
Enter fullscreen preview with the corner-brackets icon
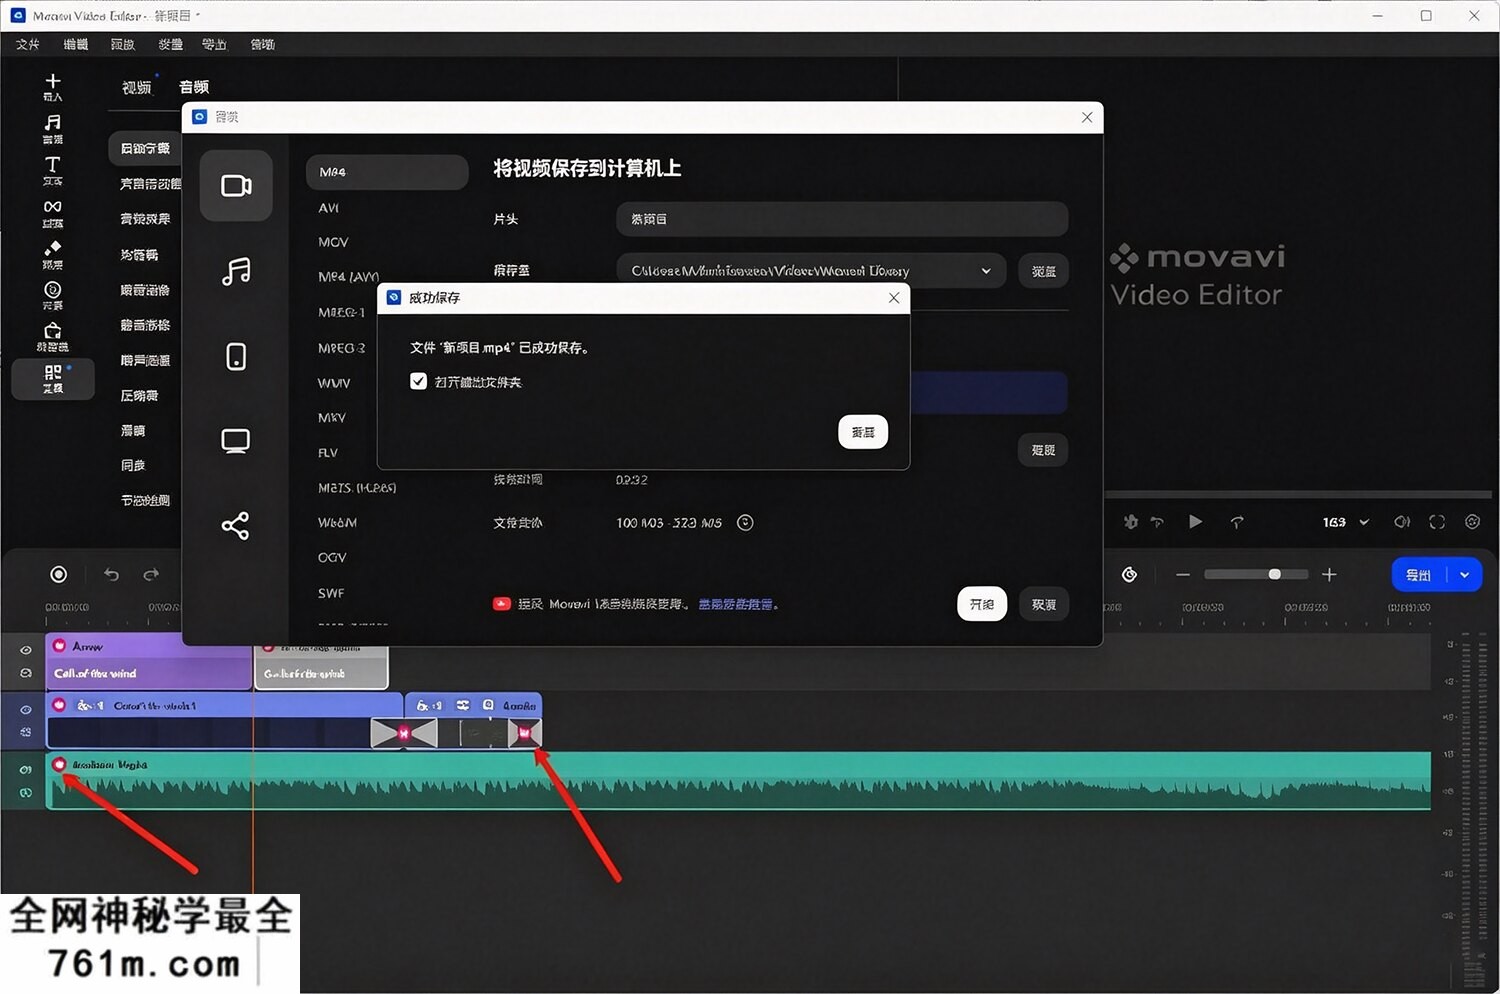[x=1437, y=522]
